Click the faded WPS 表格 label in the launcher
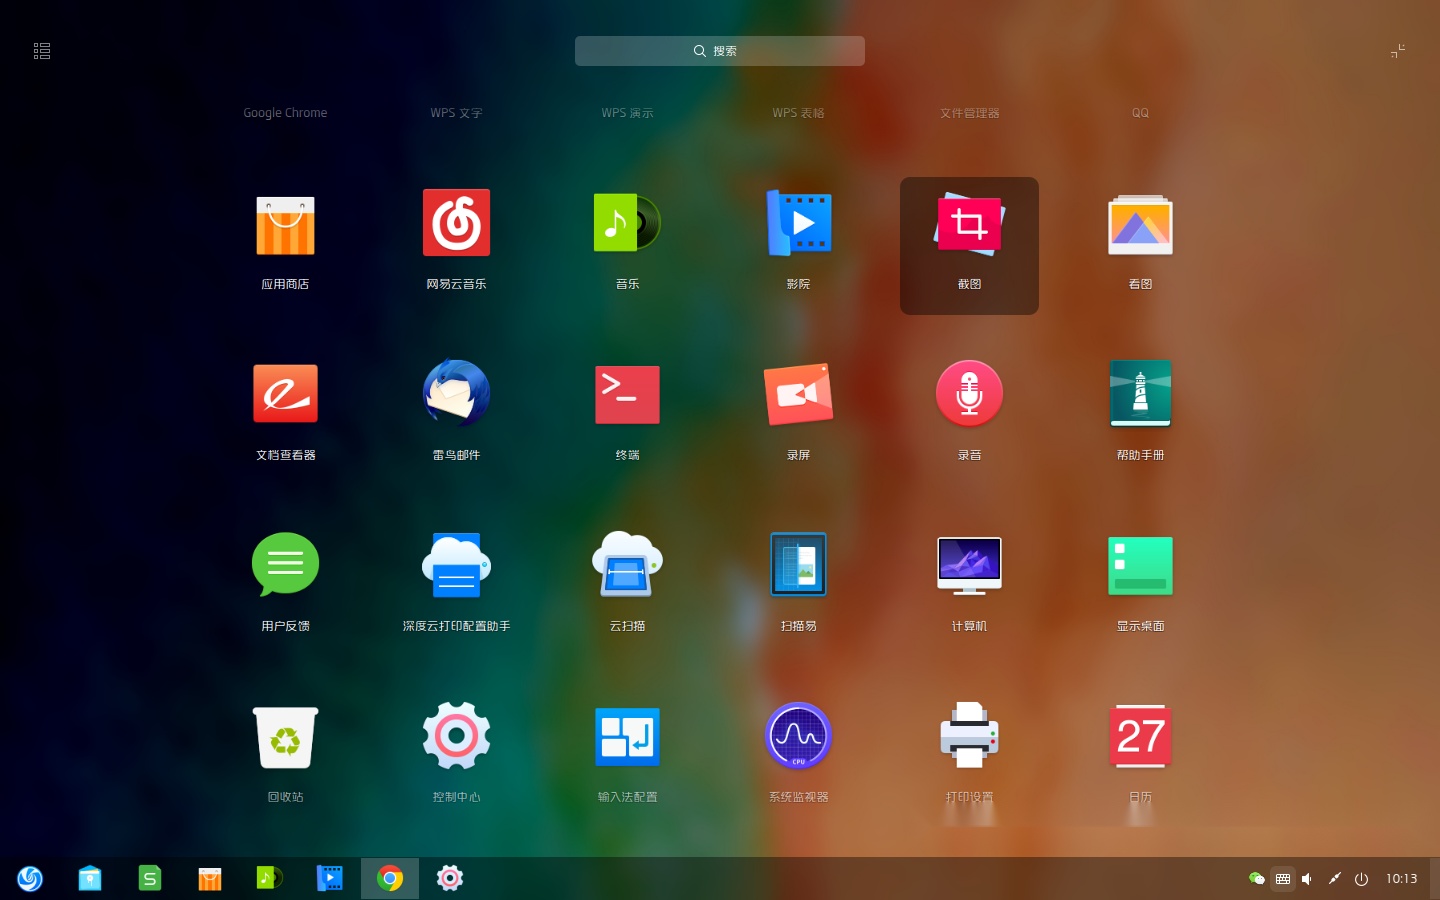The width and height of the screenshot is (1440, 900). (798, 113)
